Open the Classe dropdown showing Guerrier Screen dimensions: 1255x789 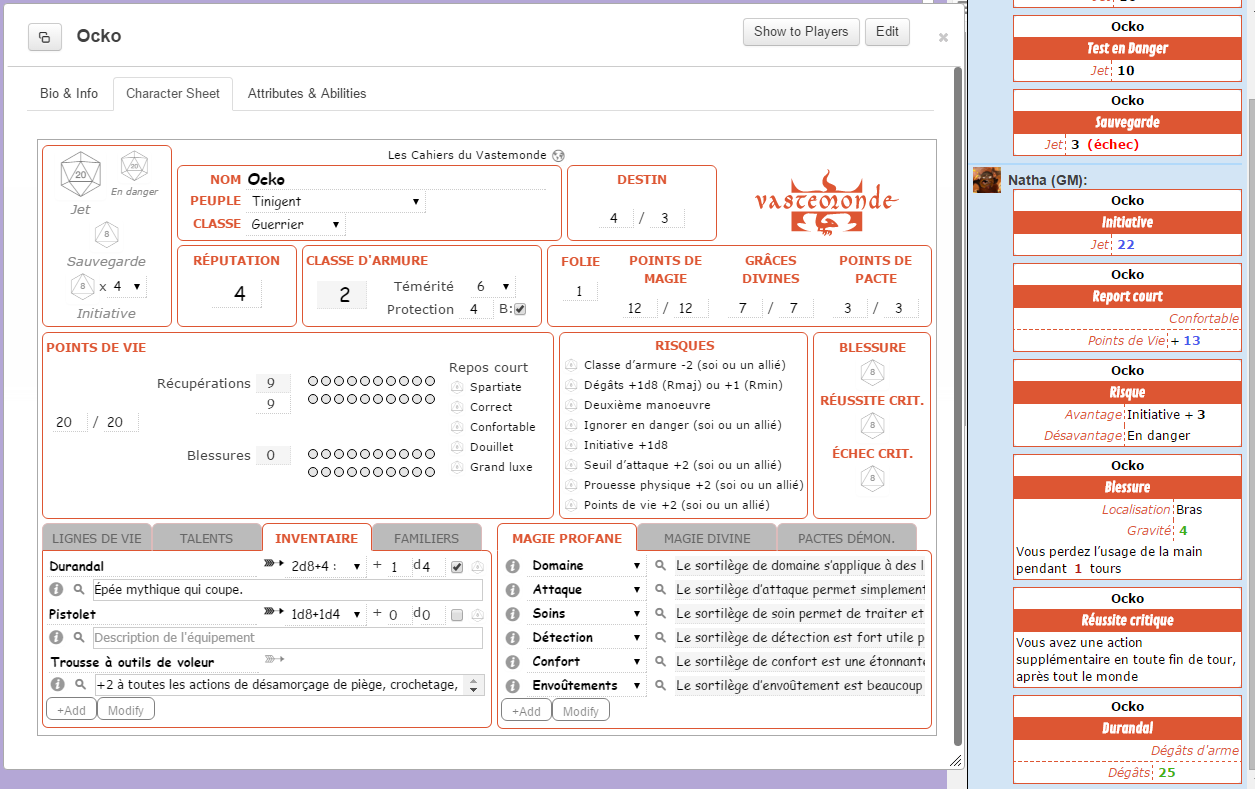pyautogui.click(x=296, y=224)
